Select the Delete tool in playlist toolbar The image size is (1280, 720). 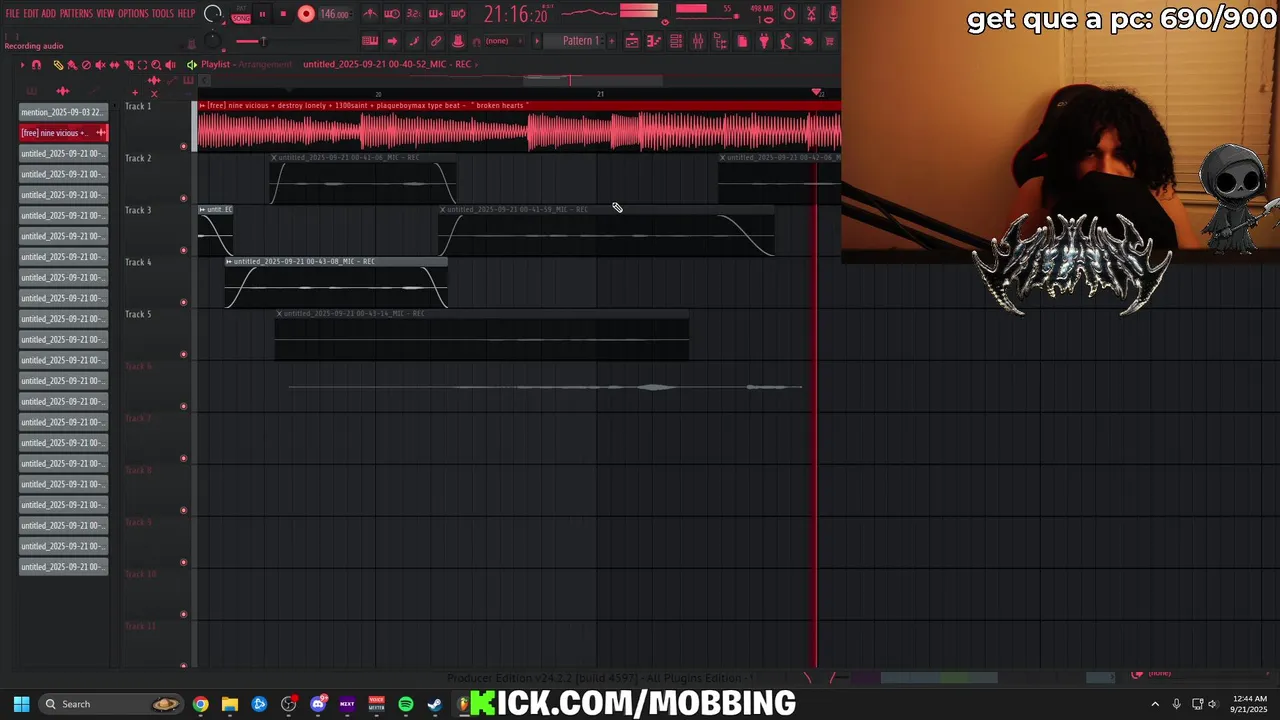click(x=86, y=65)
